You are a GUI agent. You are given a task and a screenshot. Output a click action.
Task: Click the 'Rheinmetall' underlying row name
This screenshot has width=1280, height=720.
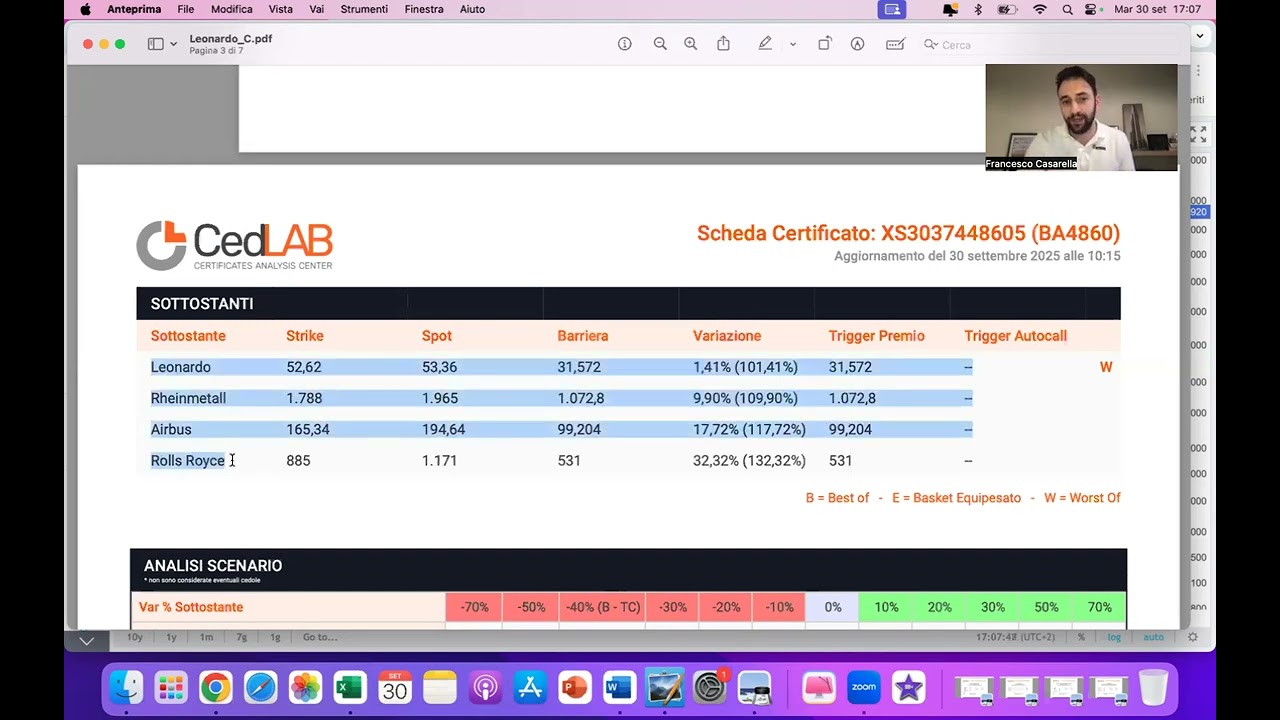coord(188,398)
